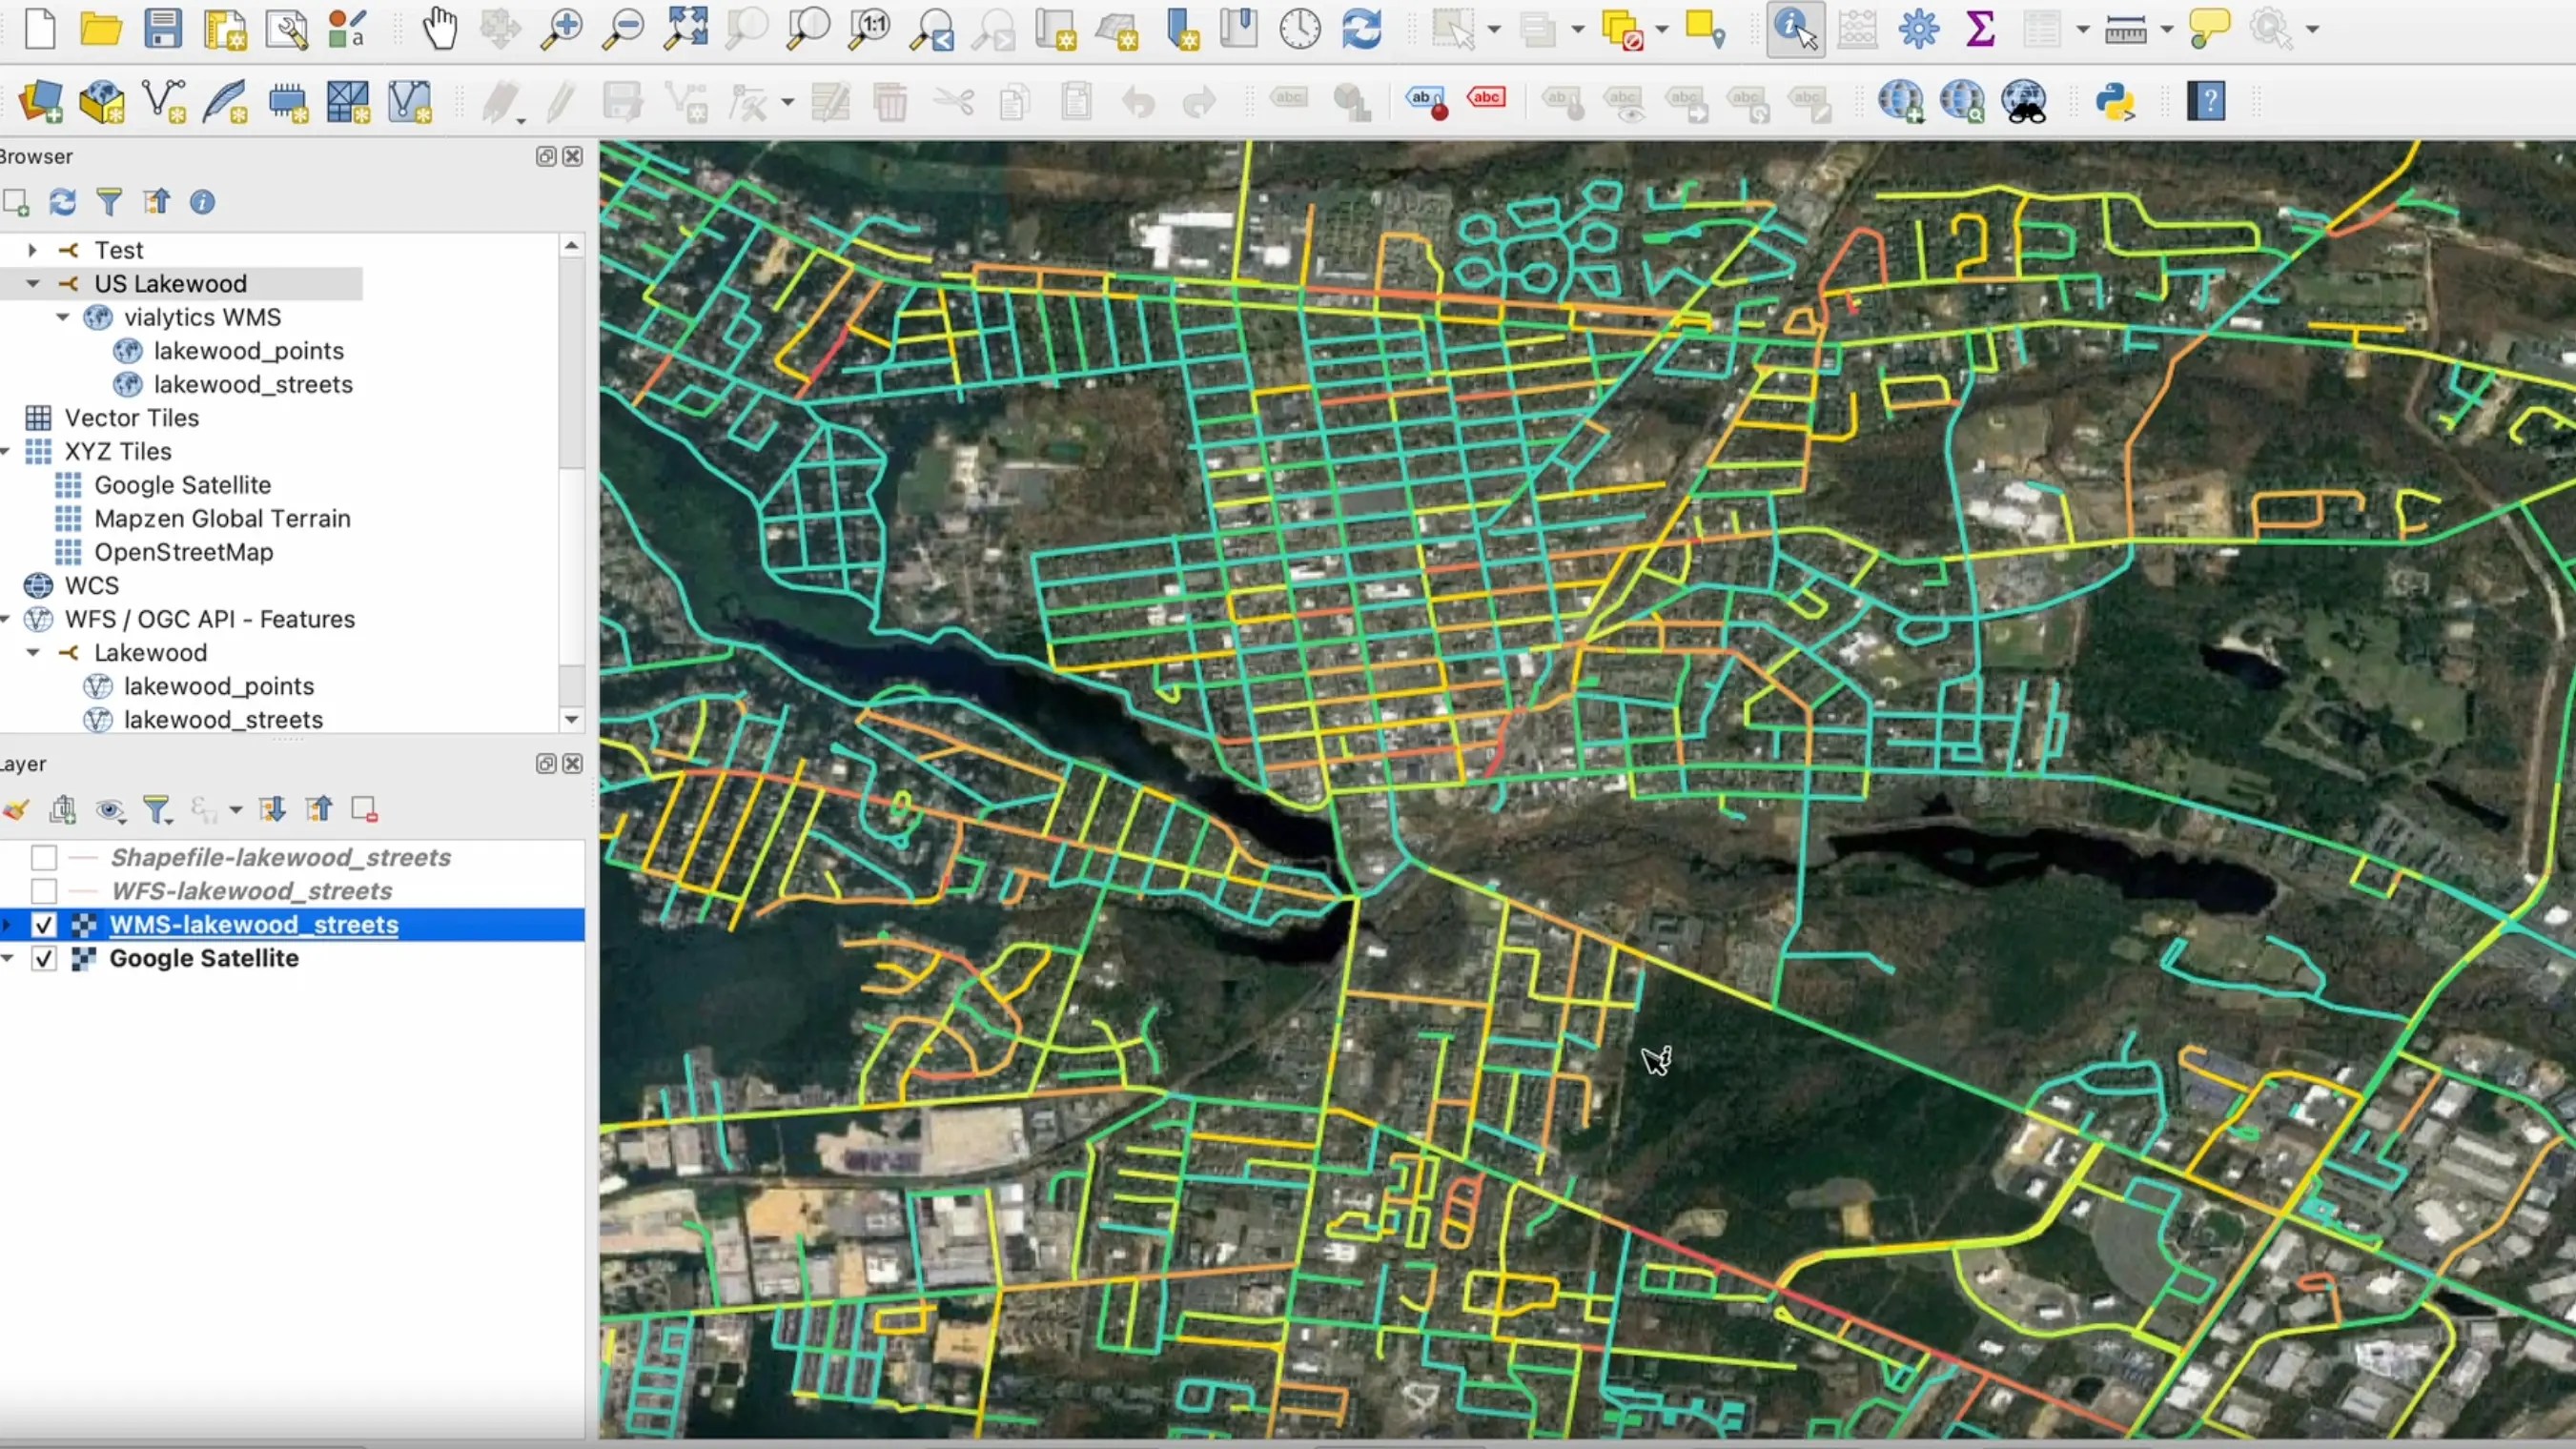2576x1449 pixels.
Task: Uncheck the Google Satellite layer
Action: point(44,958)
